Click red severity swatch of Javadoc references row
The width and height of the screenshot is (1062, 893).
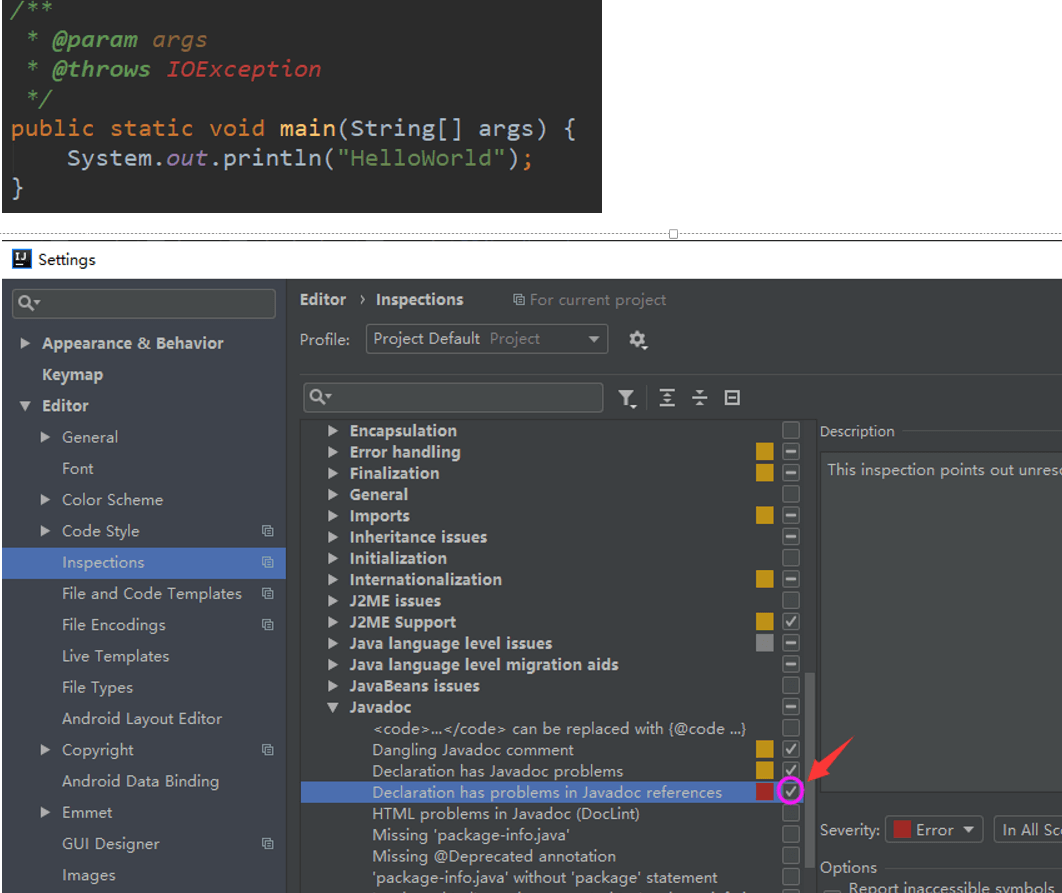pyautogui.click(x=765, y=791)
